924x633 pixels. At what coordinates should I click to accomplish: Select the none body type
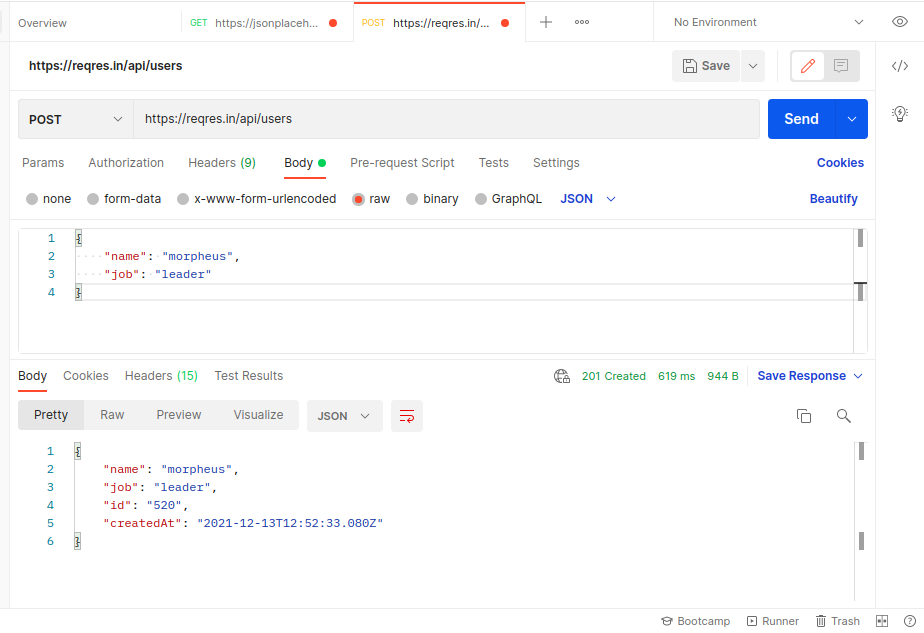coord(48,199)
